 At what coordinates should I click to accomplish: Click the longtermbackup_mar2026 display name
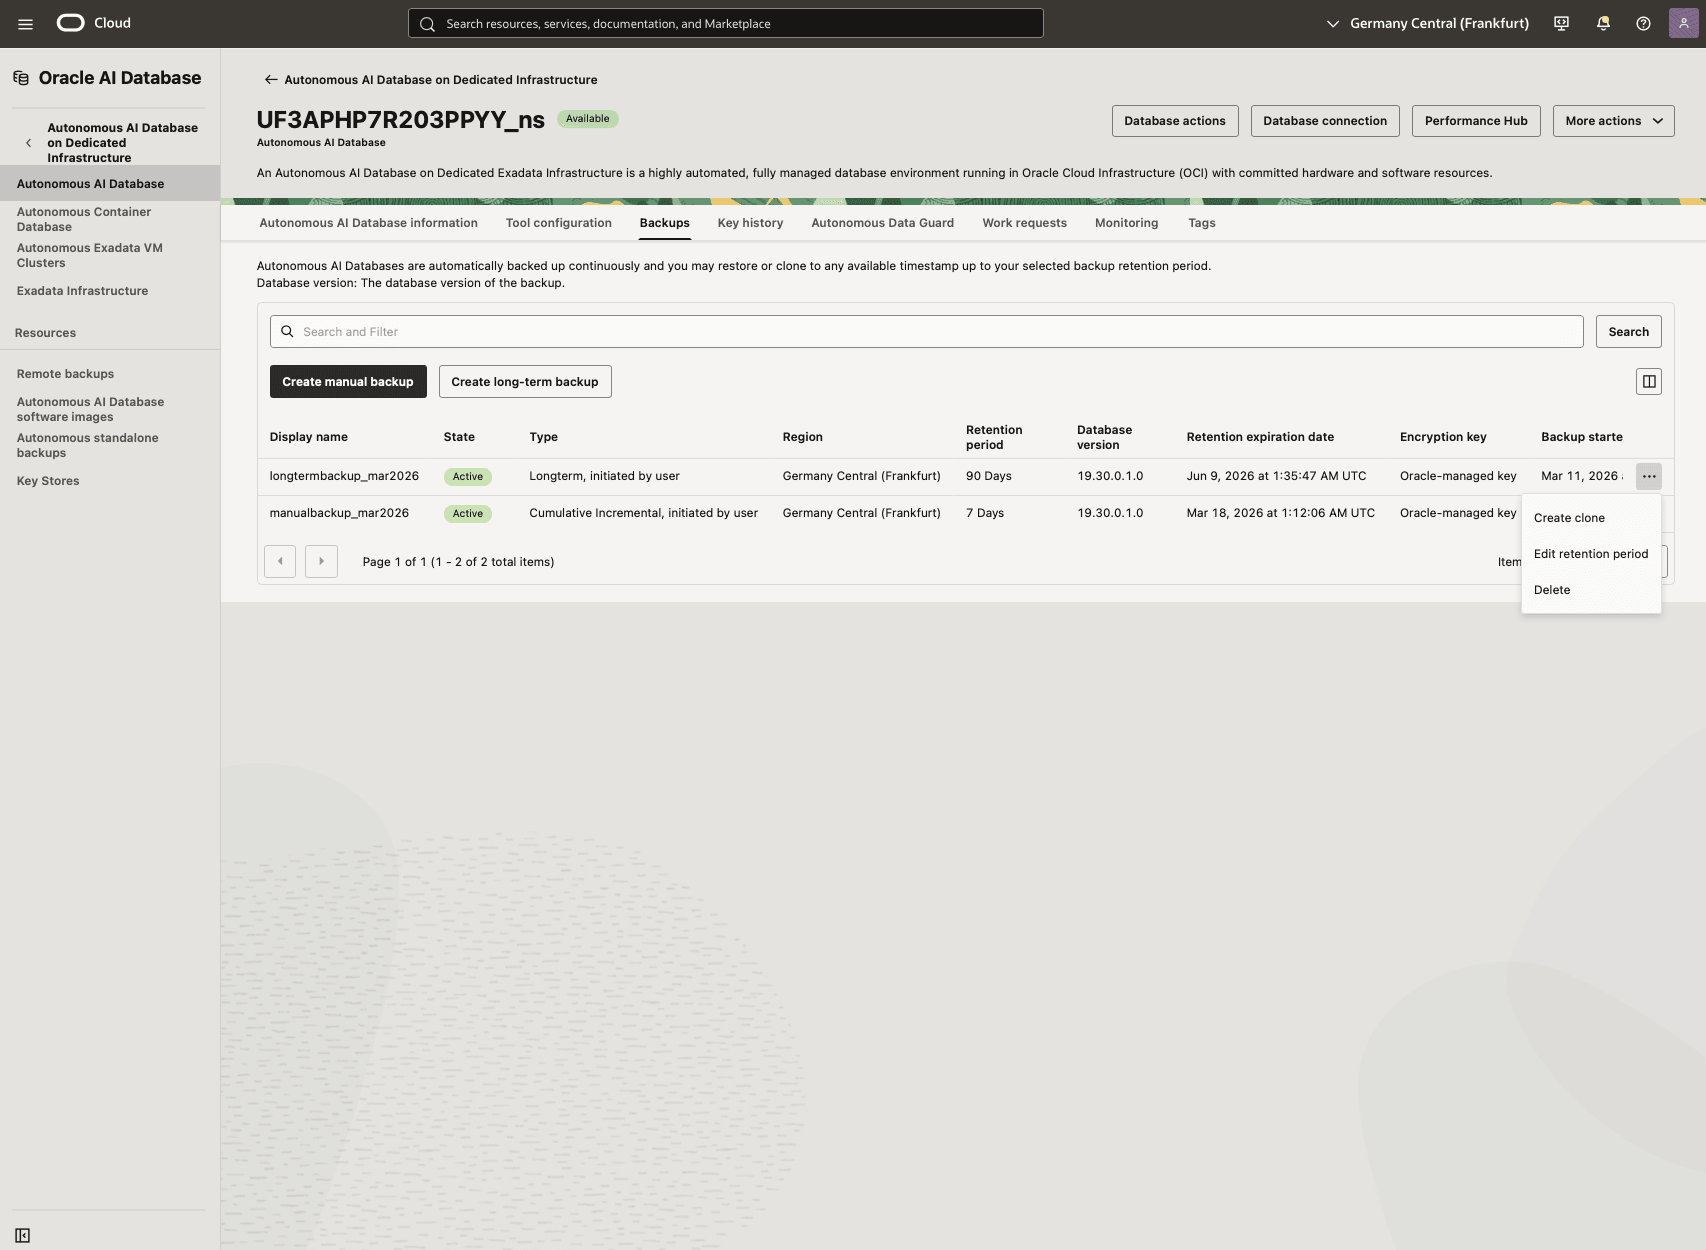(x=344, y=476)
